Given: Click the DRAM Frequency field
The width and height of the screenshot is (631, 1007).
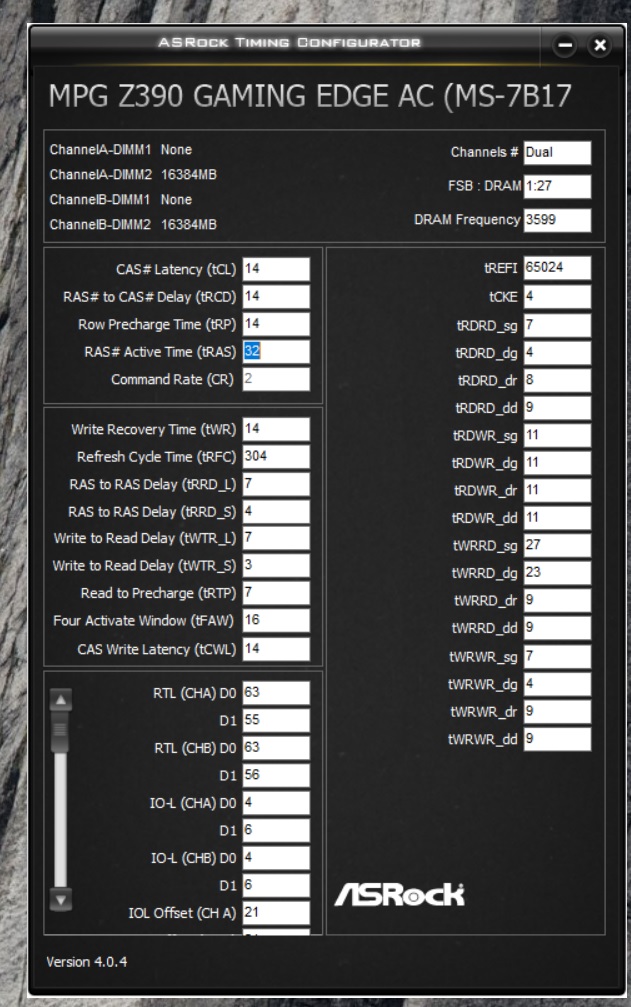Looking at the screenshot, I should (557, 220).
